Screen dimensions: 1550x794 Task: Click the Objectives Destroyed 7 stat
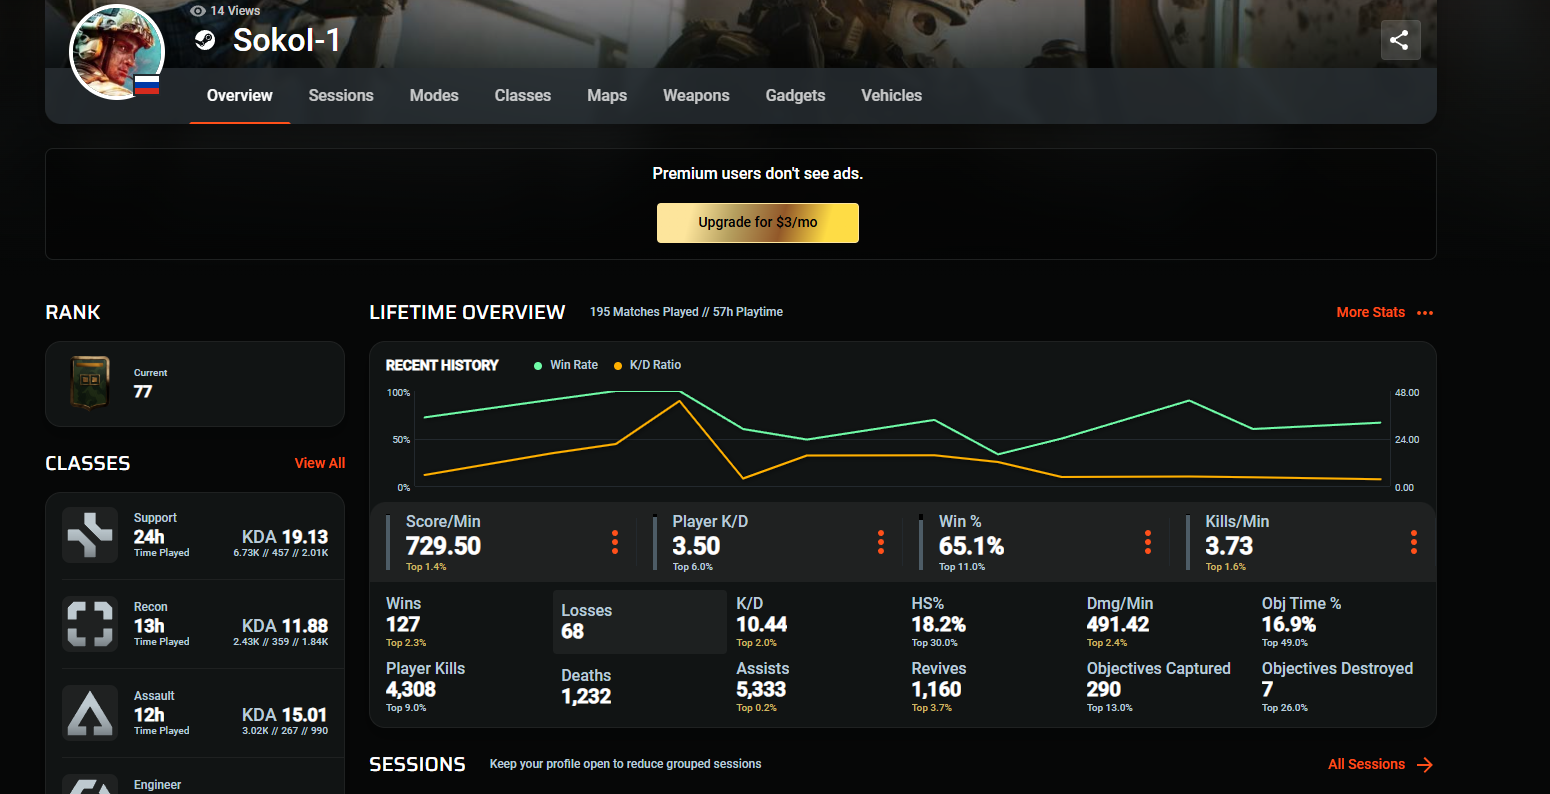click(x=1338, y=687)
